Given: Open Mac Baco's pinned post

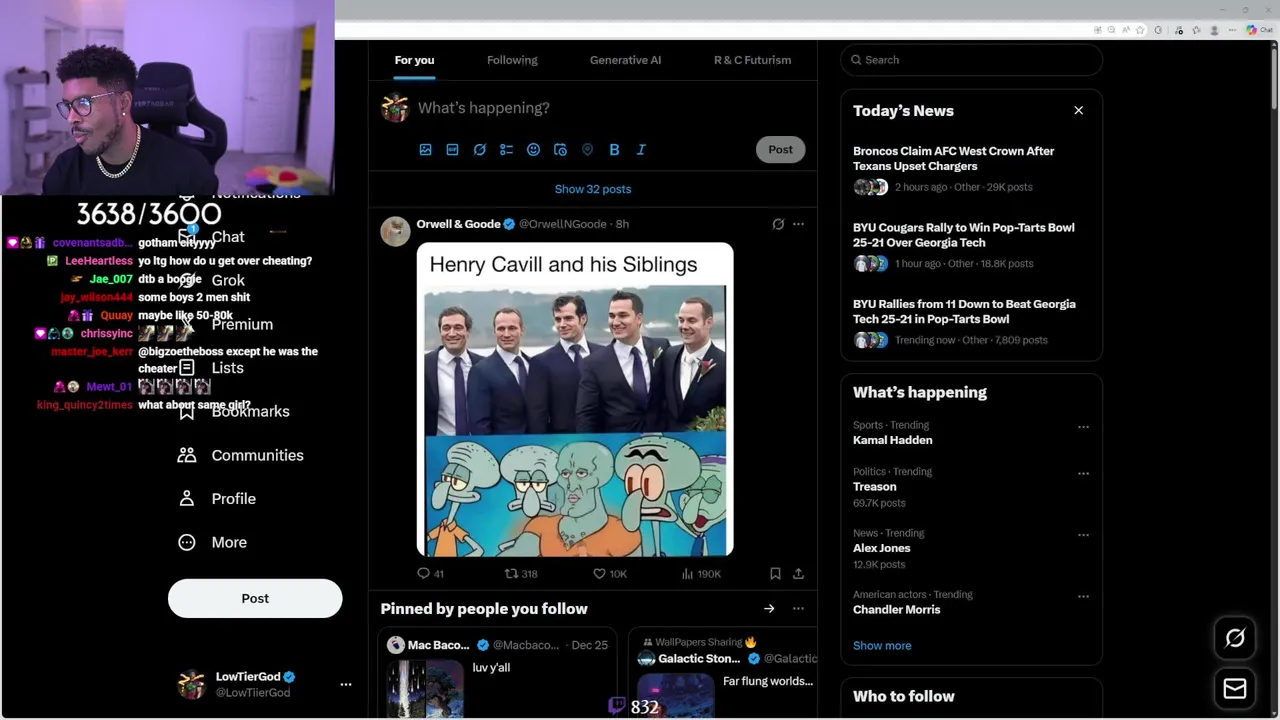Looking at the screenshot, I should tap(497, 673).
